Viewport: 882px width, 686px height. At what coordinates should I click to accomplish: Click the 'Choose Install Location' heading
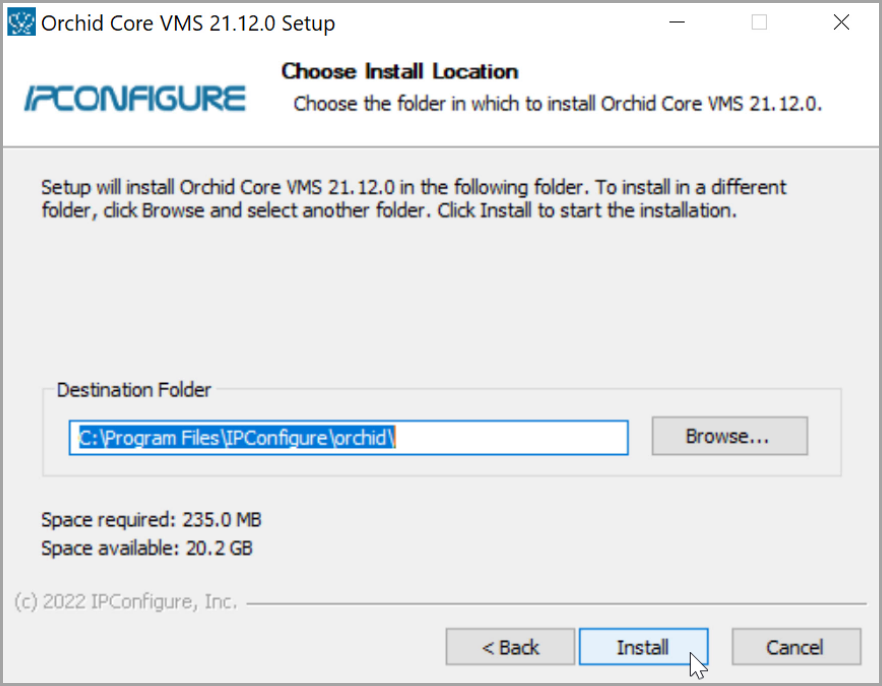[x=400, y=71]
